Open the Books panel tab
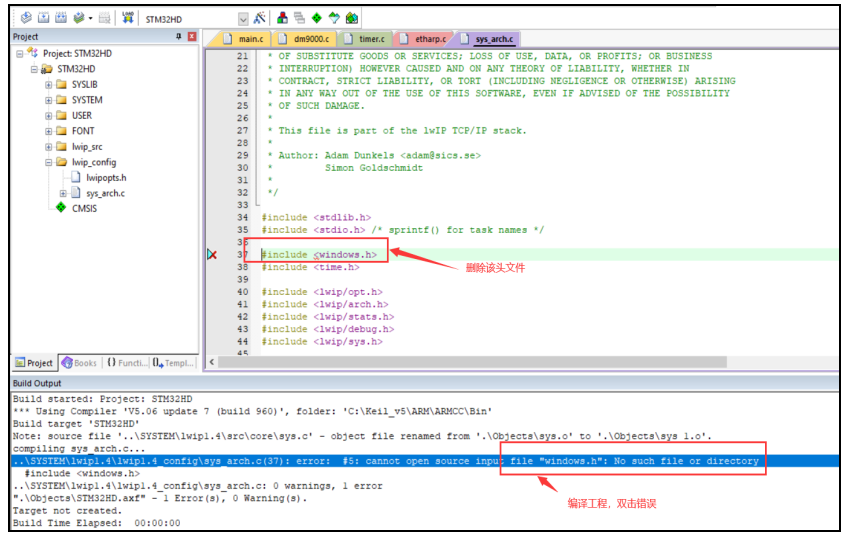Image resolution: width=852 pixels, height=535 pixels. [80, 363]
